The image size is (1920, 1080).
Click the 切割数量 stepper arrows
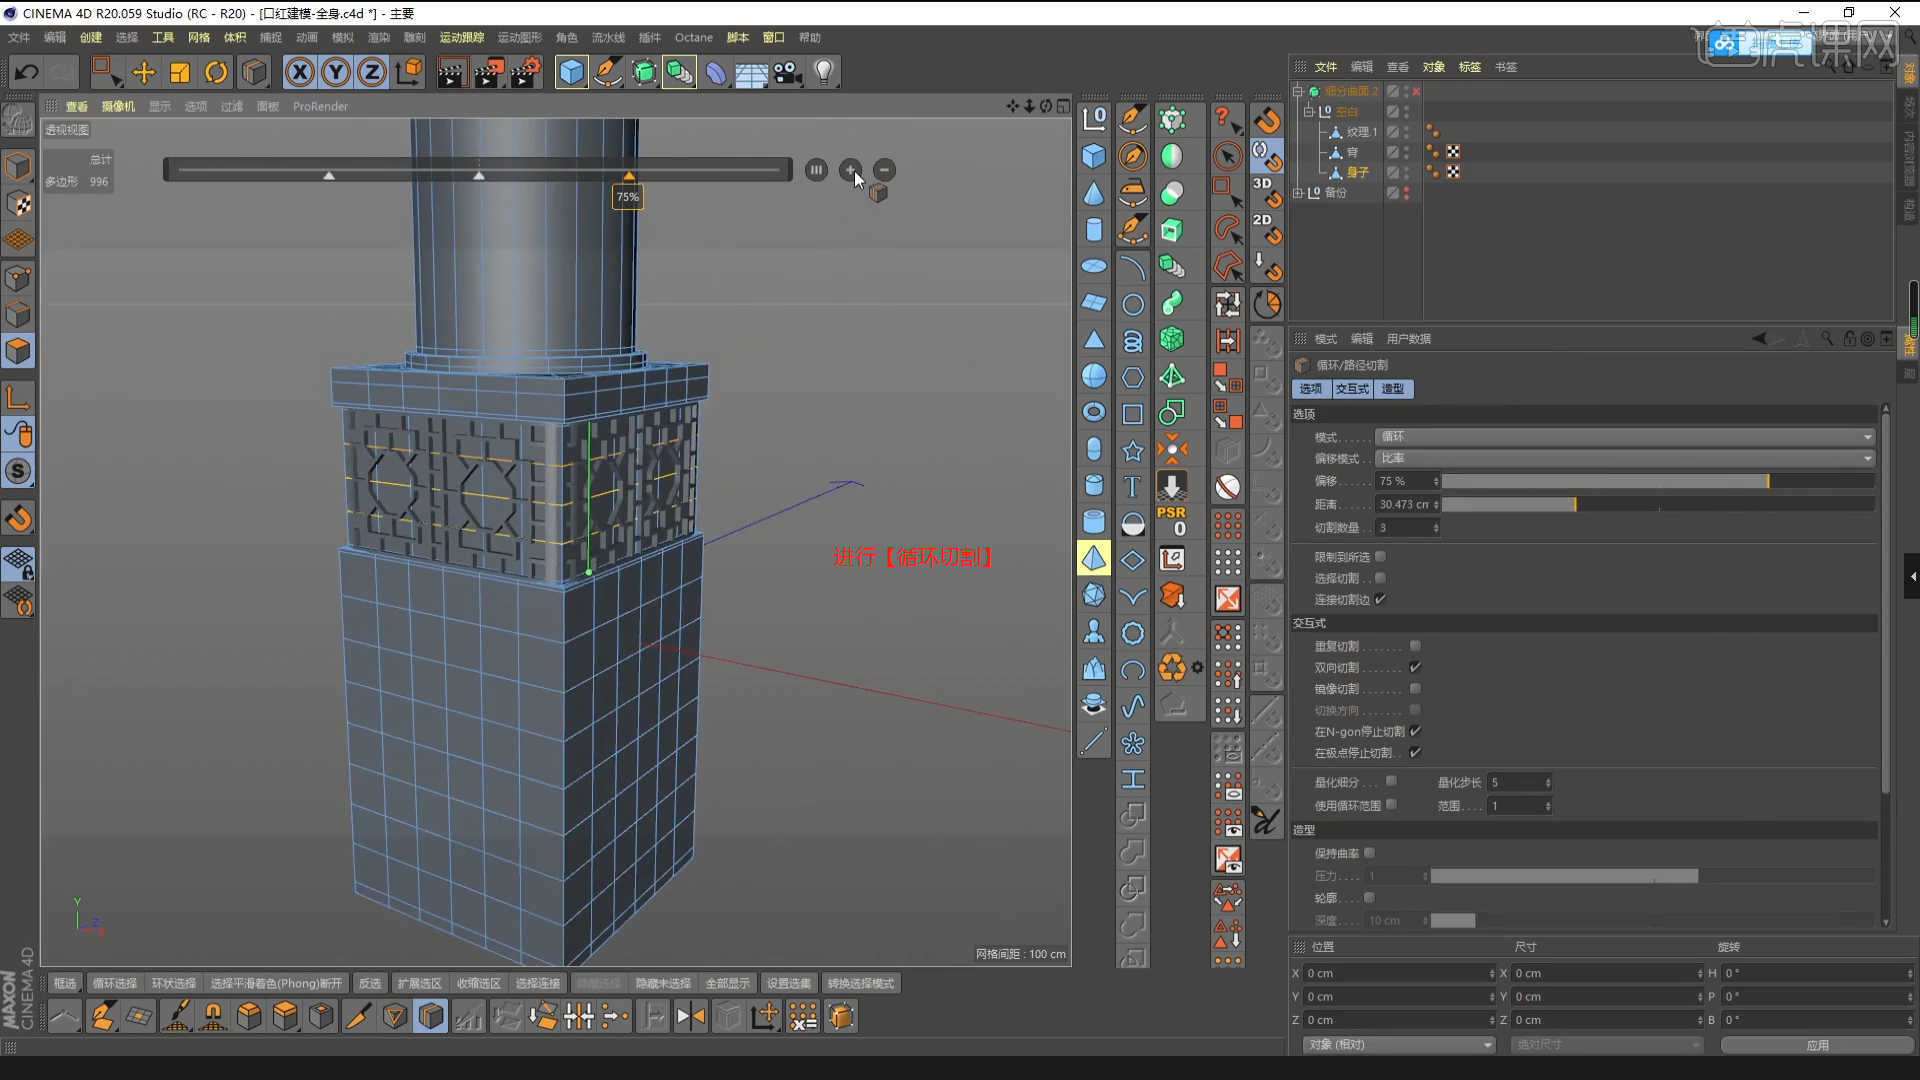click(1436, 528)
